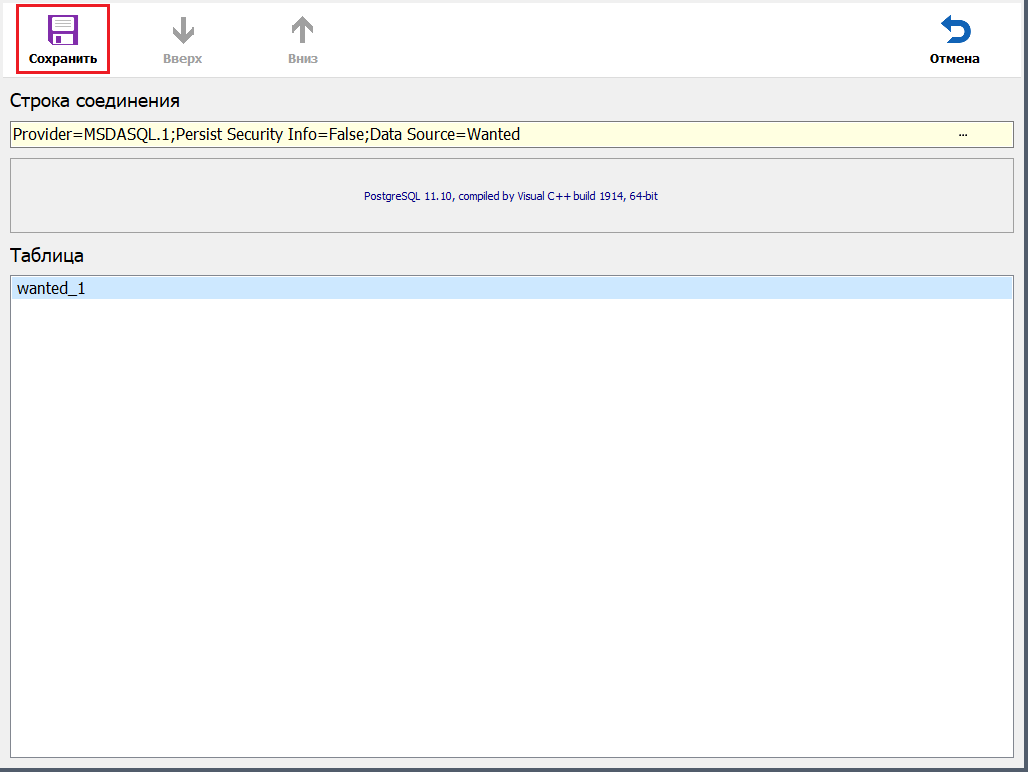Screen dimensions: 1028x772
Task: Click the Вверх label in the toolbar
Action: tap(183, 59)
